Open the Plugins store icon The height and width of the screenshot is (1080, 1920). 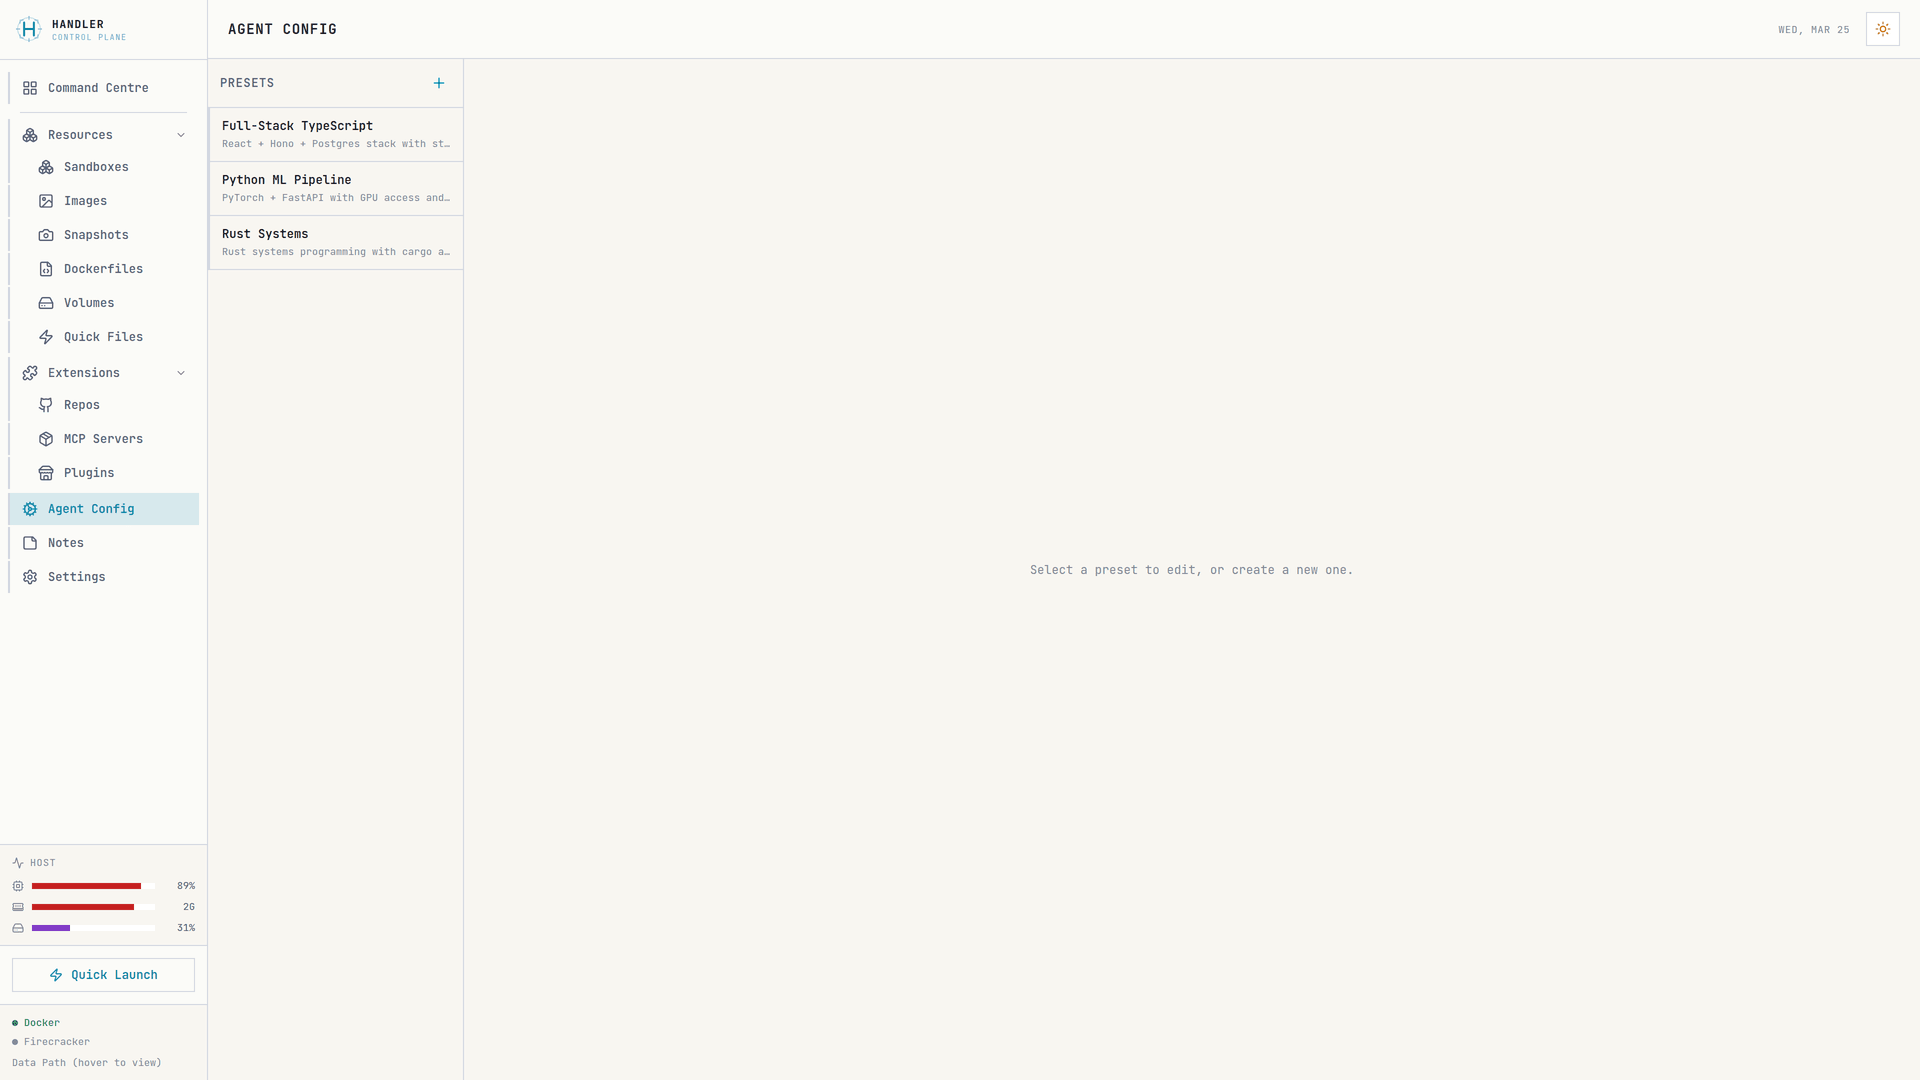coord(46,473)
